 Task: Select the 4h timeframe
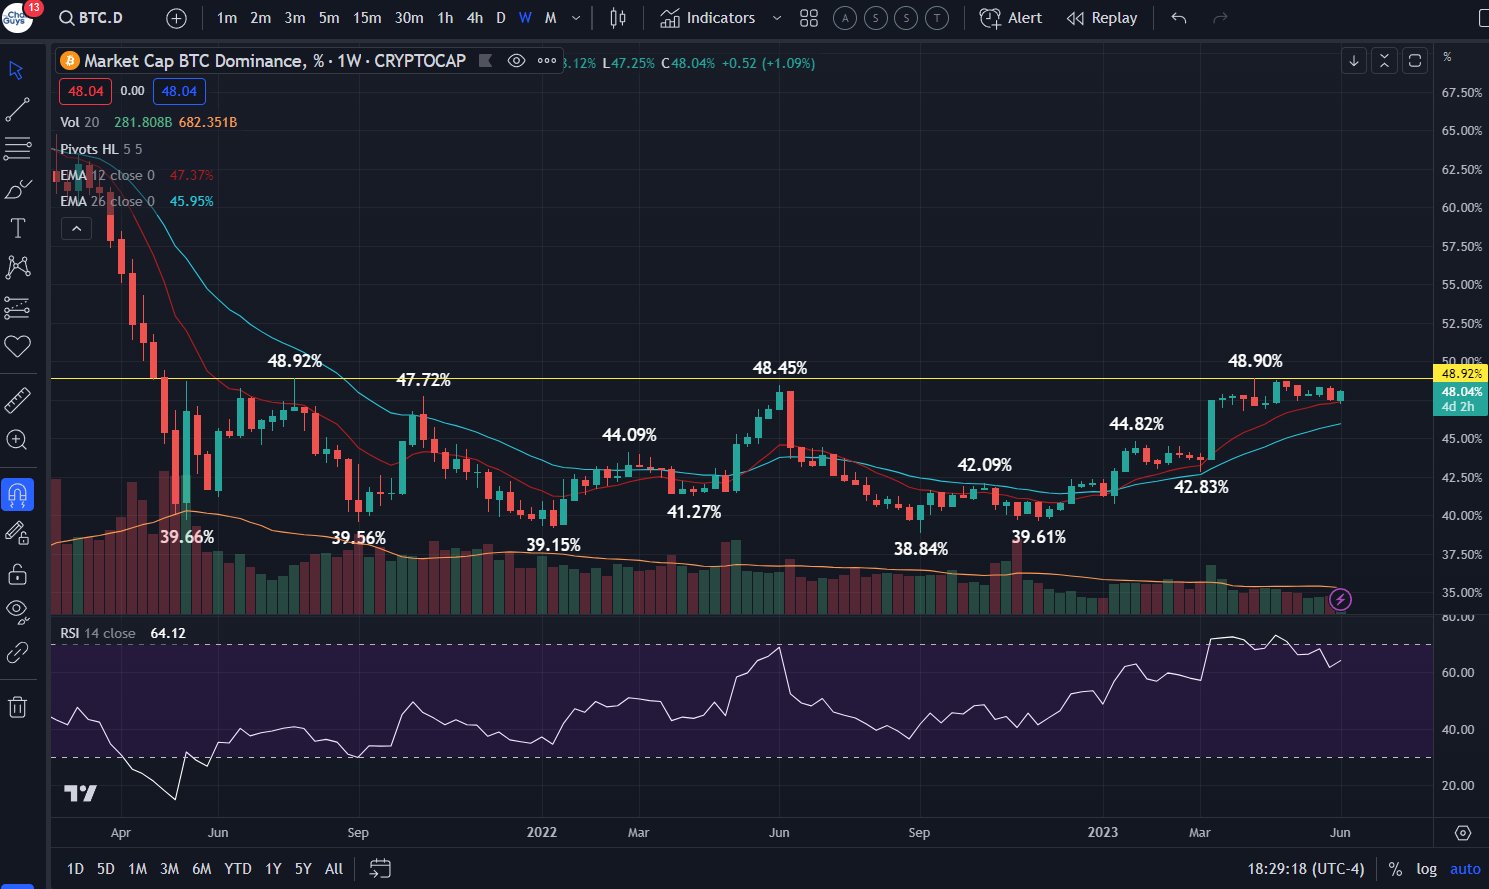[x=475, y=18]
